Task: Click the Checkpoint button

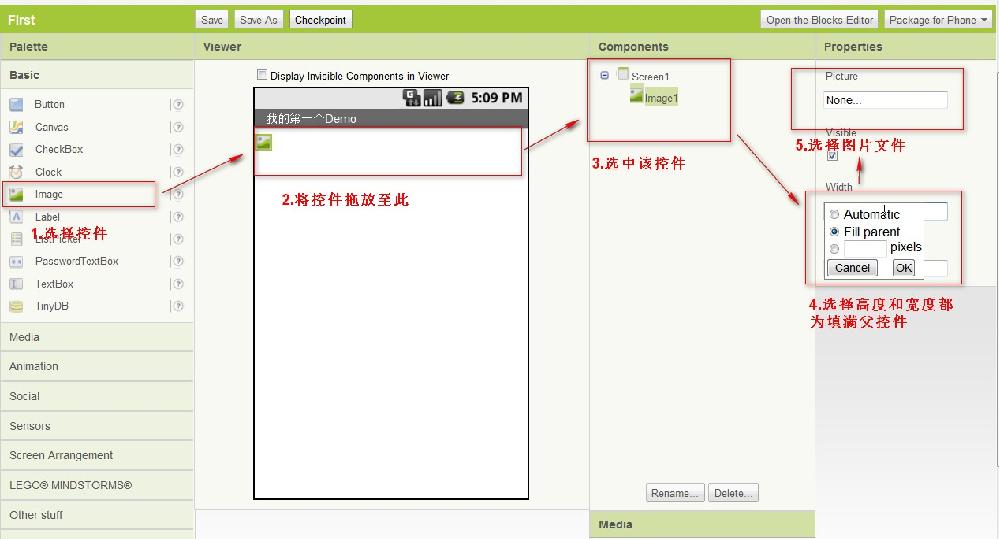Action: click(x=320, y=20)
